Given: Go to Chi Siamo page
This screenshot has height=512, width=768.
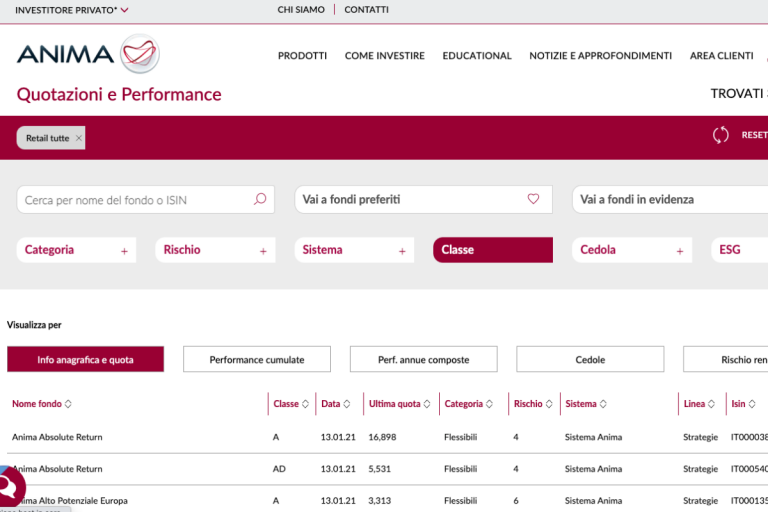Looking at the screenshot, I should pos(301,10).
